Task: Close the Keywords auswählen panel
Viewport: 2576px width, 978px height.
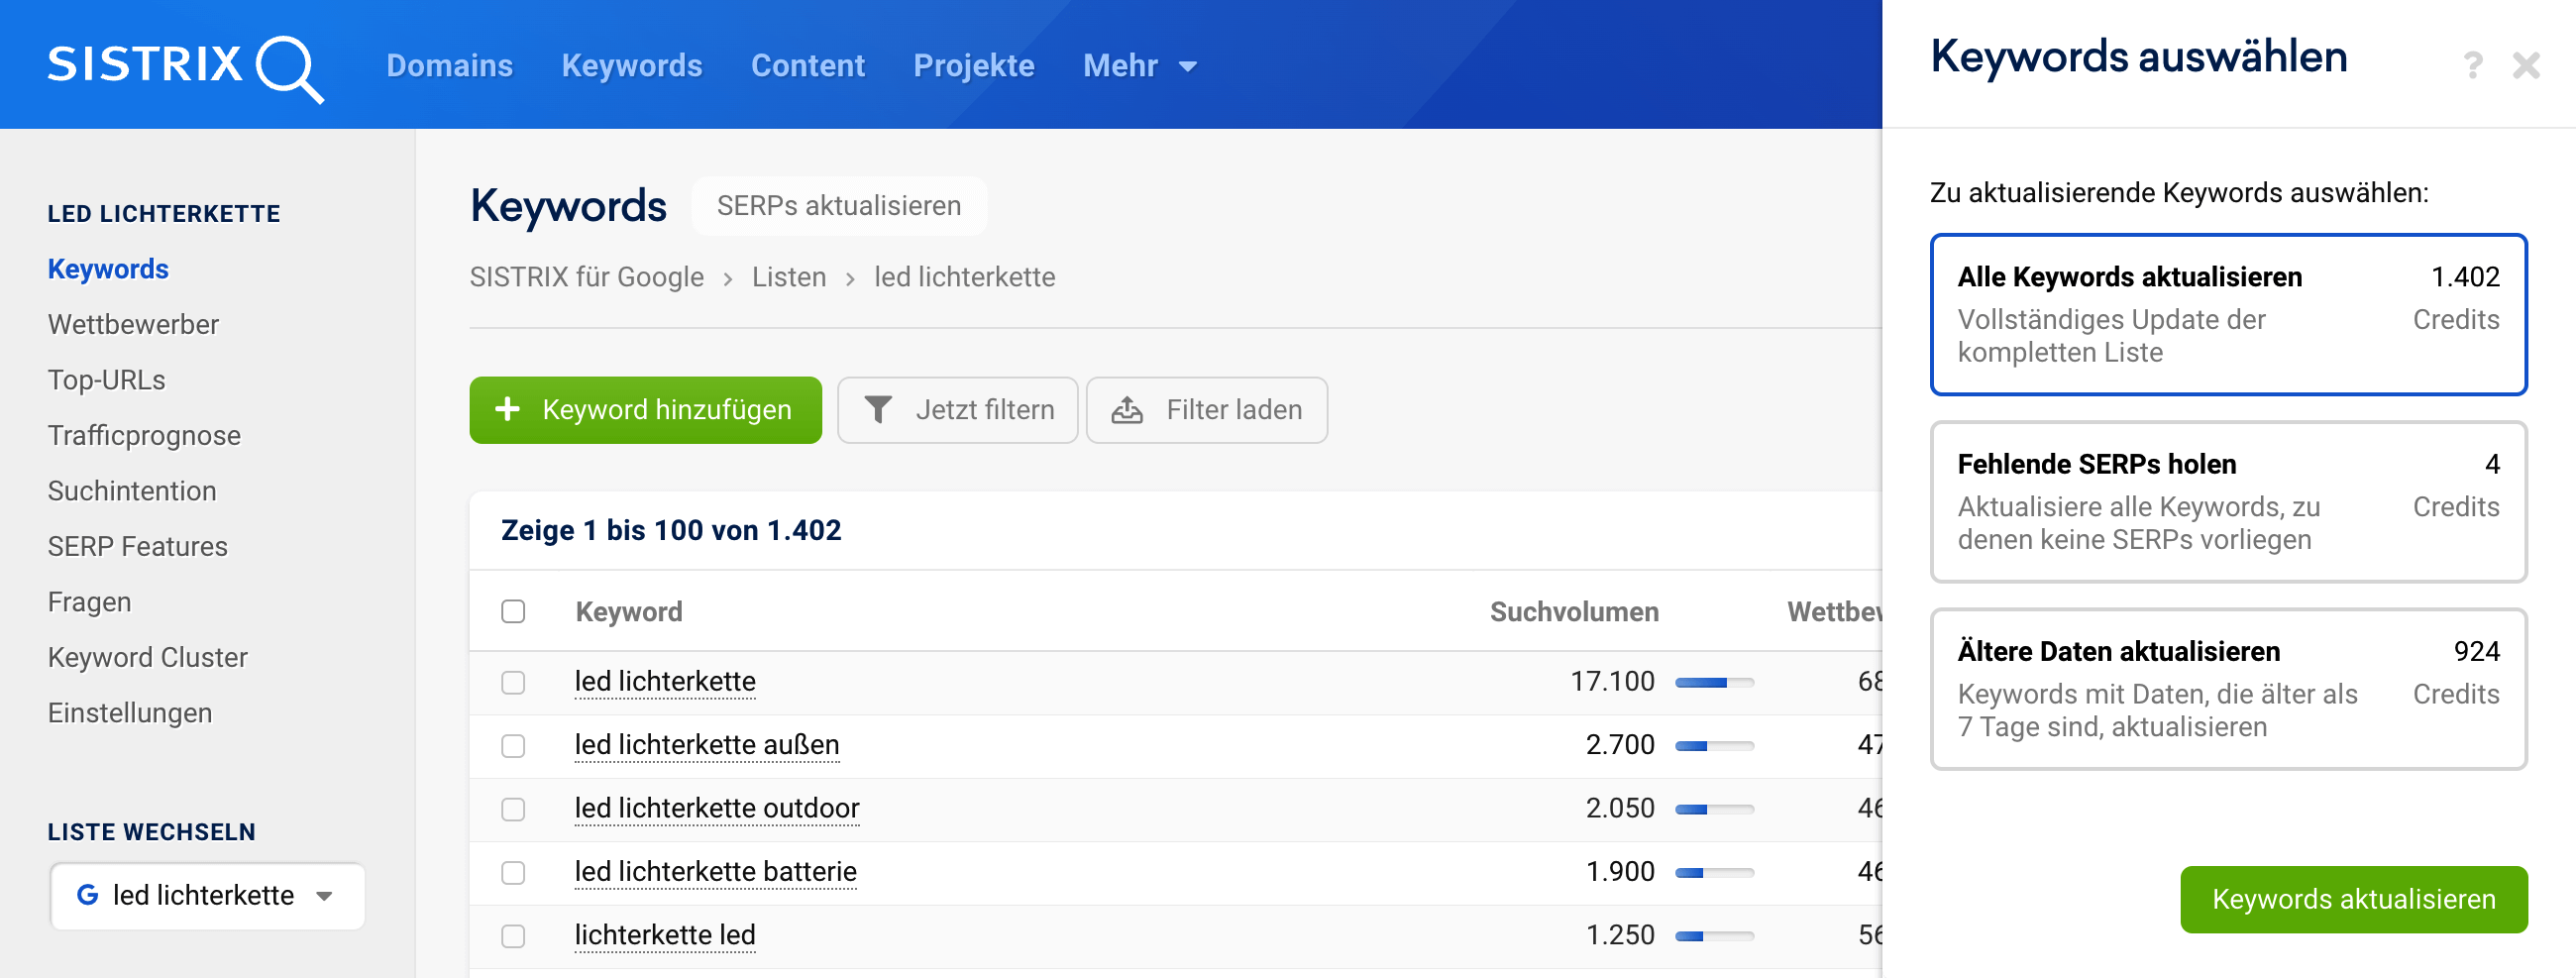Action: [x=2526, y=66]
